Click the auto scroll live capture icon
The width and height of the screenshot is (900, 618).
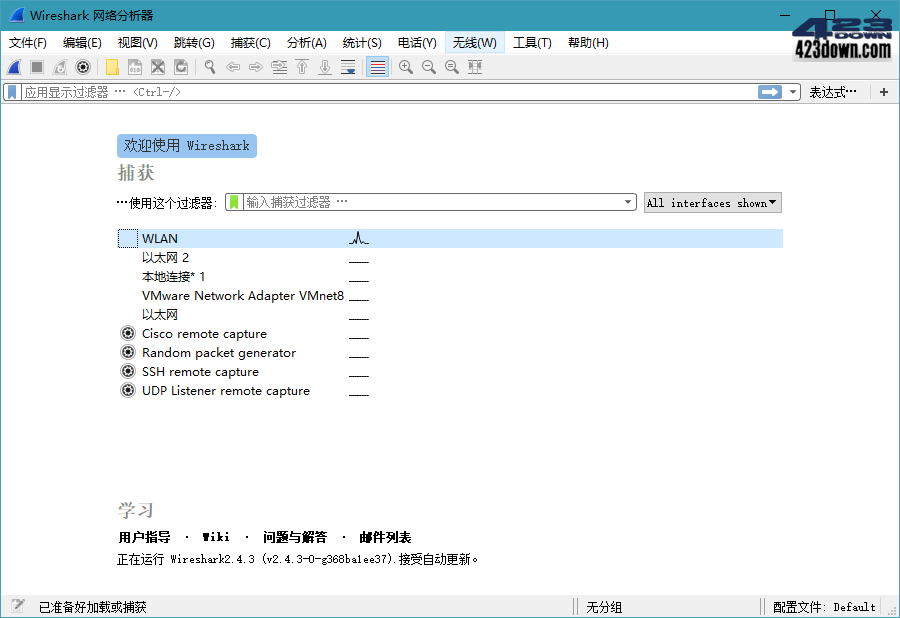click(x=348, y=67)
